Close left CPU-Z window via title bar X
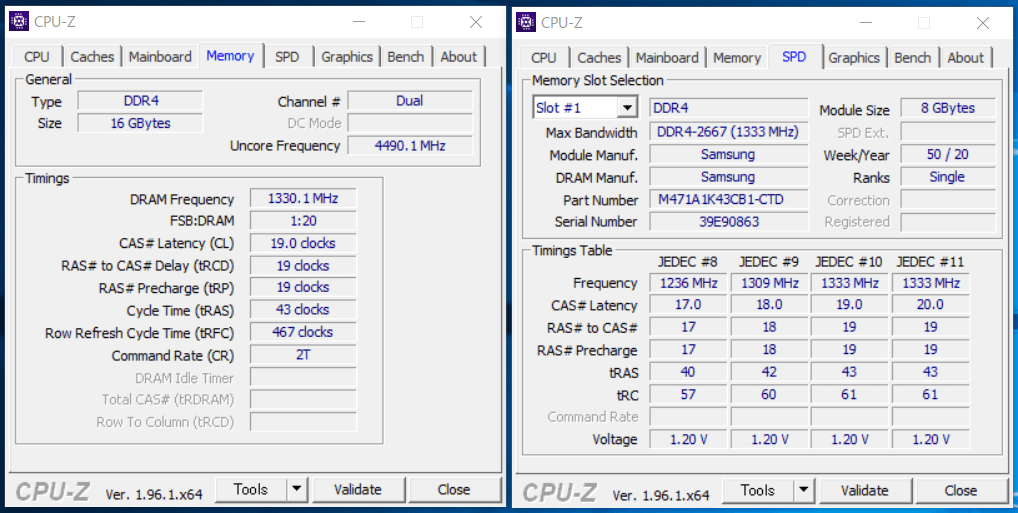This screenshot has width=1018, height=513. pyautogui.click(x=476, y=22)
